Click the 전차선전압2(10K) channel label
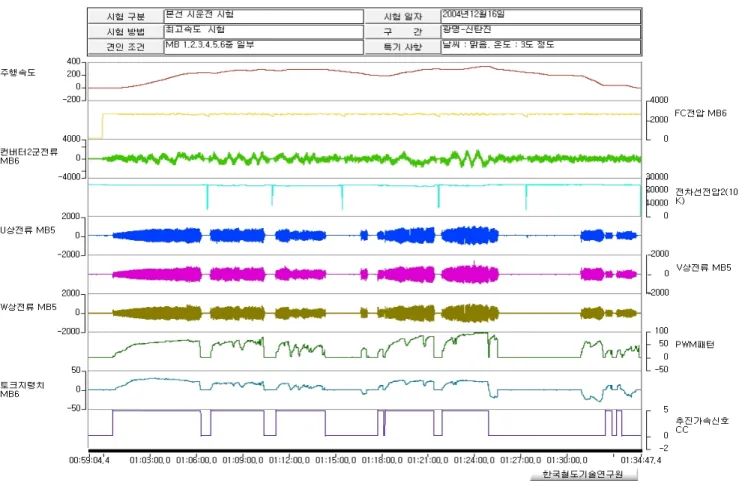Viewport: 739px width, 481px height. coord(706,196)
